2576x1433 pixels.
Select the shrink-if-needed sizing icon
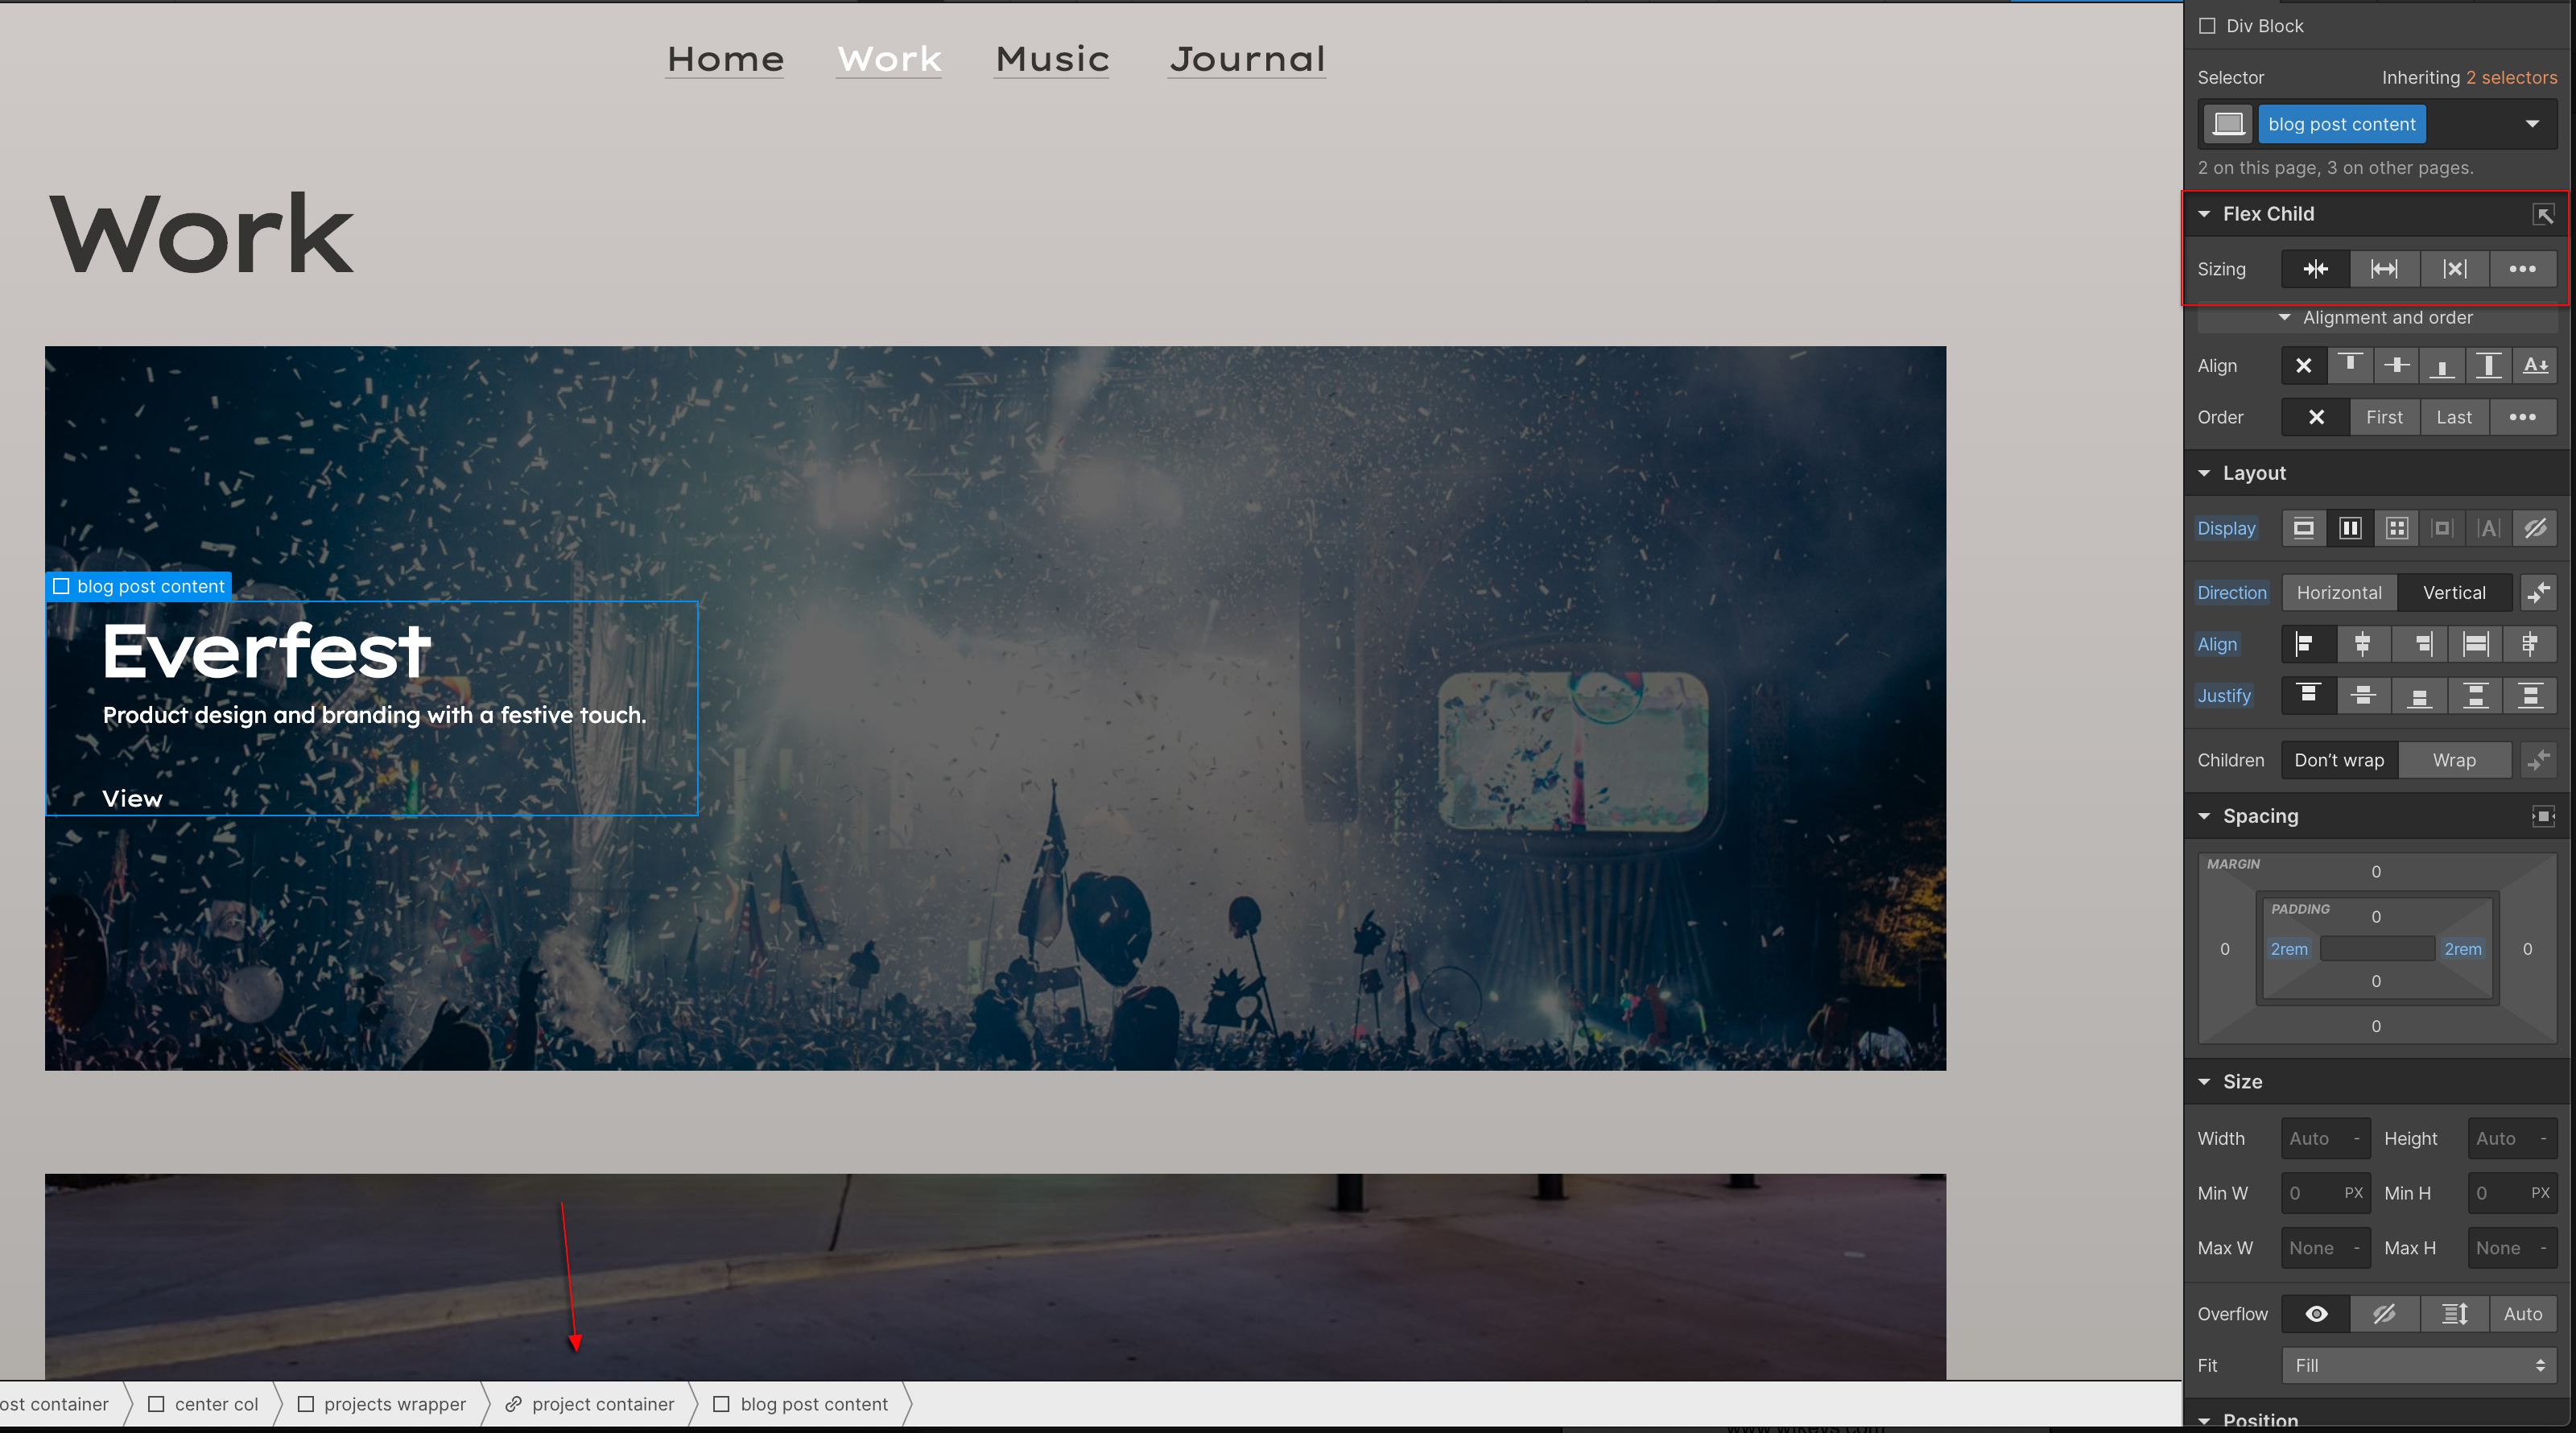tap(2315, 269)
